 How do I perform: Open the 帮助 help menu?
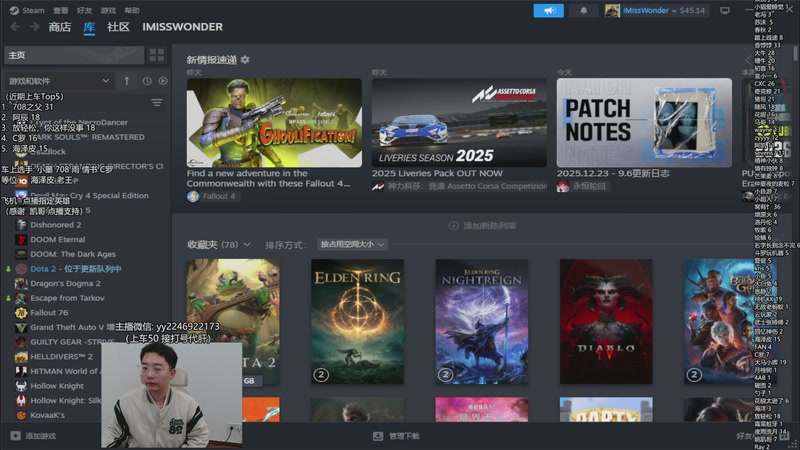(x=132, y=10)
